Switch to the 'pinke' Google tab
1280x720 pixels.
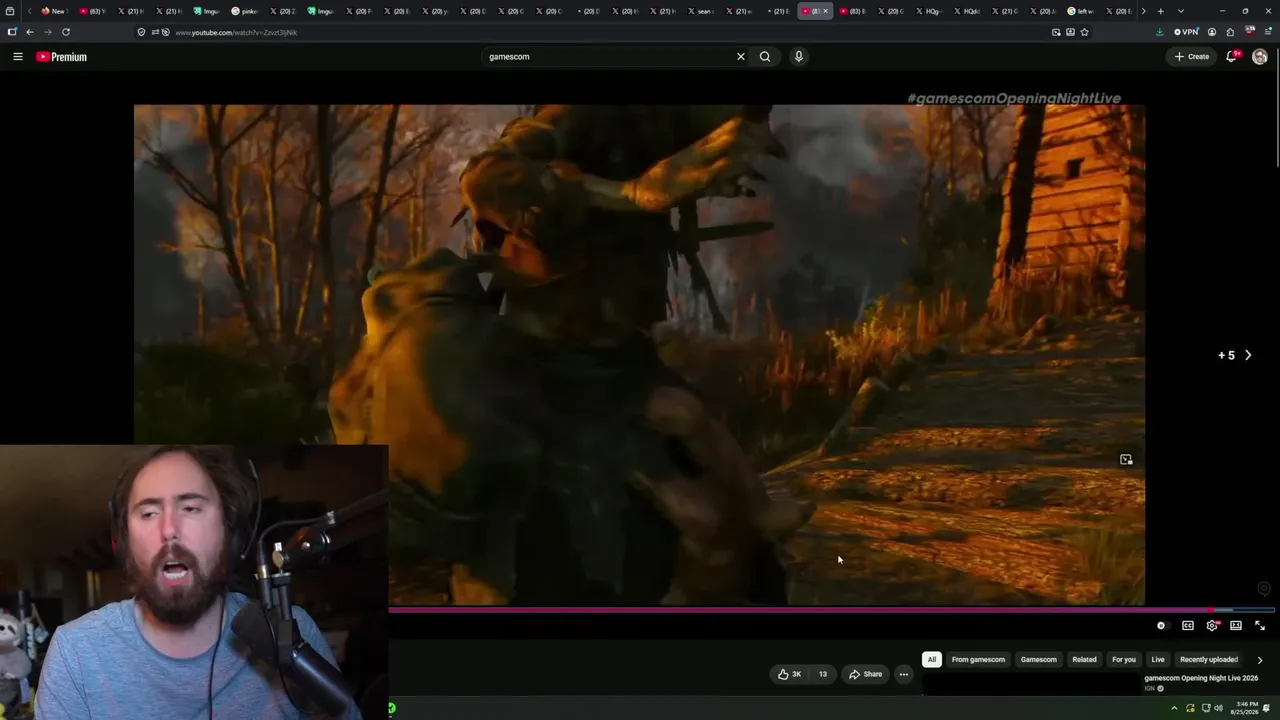point(244,11)
